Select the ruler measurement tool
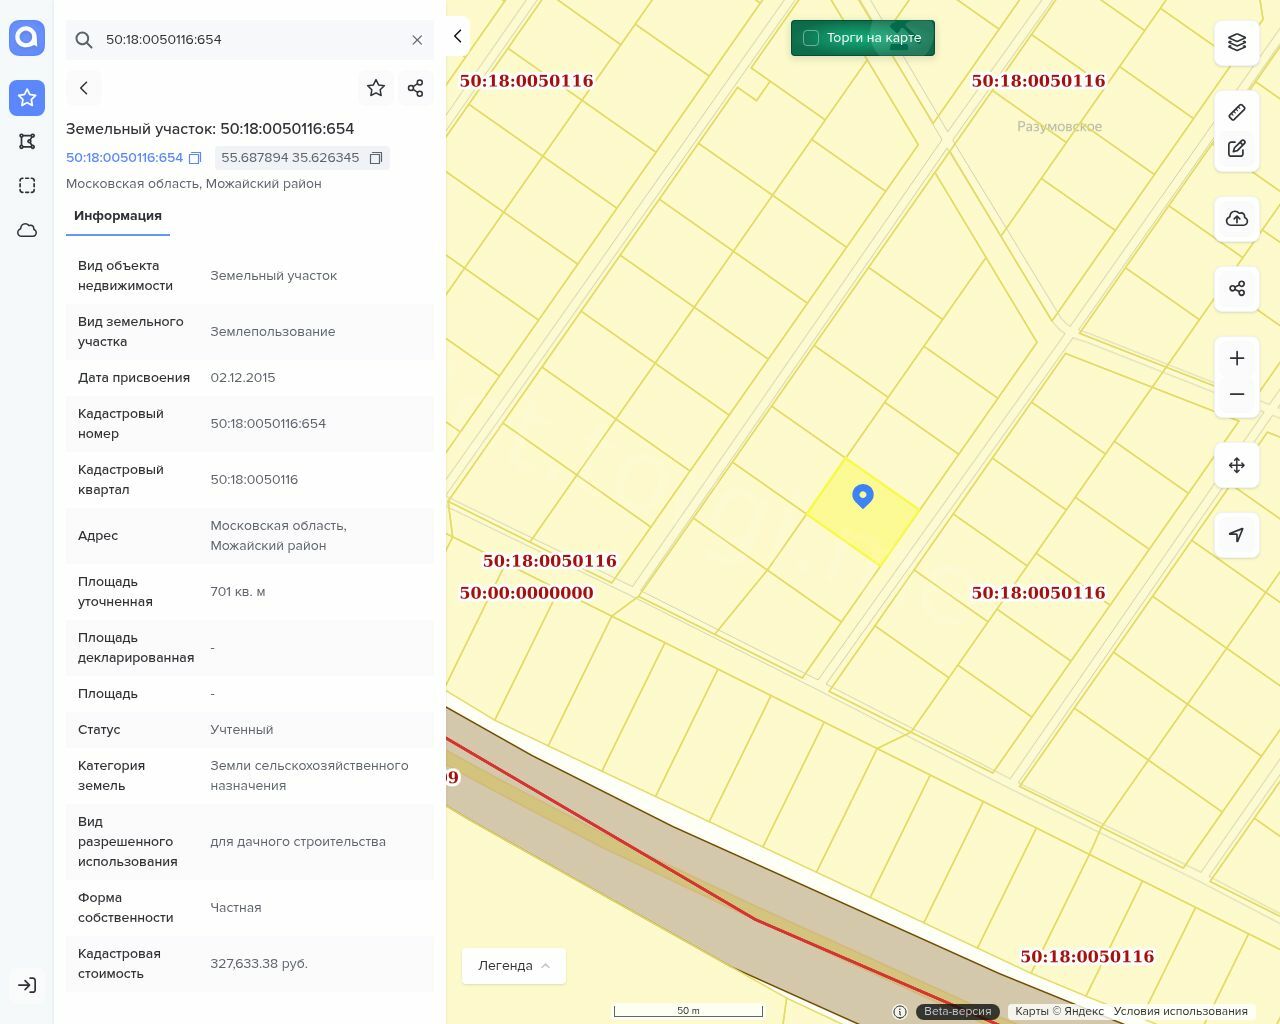 pyautogui.click(x=1237, y=112)
